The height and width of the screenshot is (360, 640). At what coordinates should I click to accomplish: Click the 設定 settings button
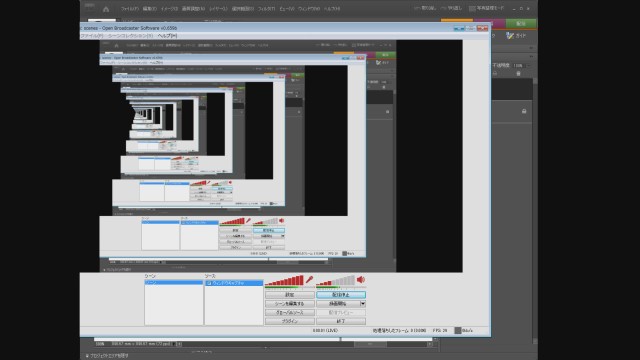[290, 295]
